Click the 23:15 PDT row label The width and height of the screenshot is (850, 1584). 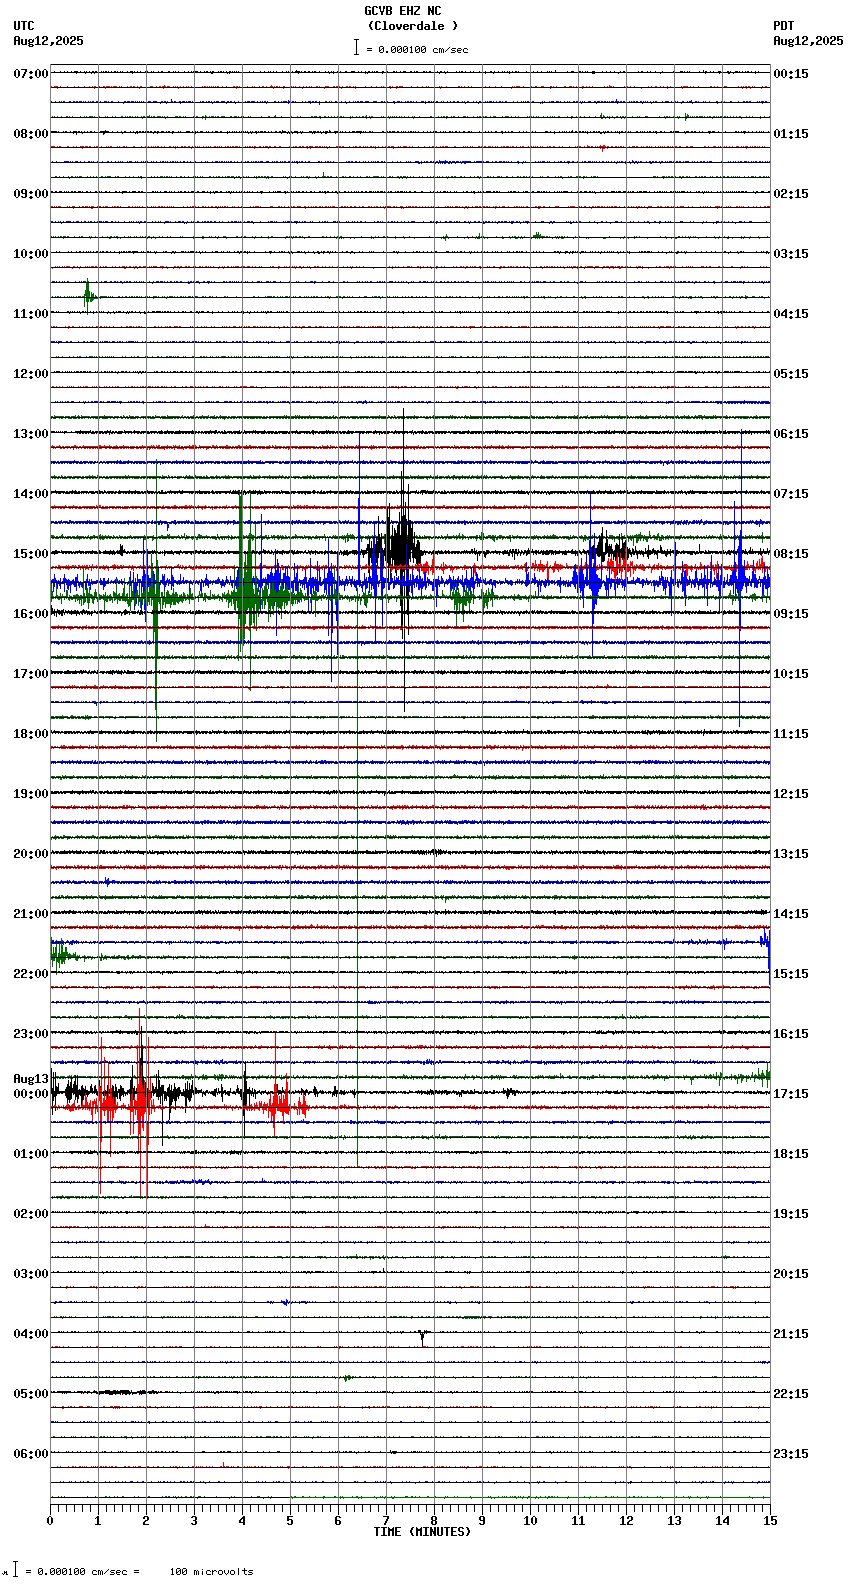click(x=791, y=1454)
